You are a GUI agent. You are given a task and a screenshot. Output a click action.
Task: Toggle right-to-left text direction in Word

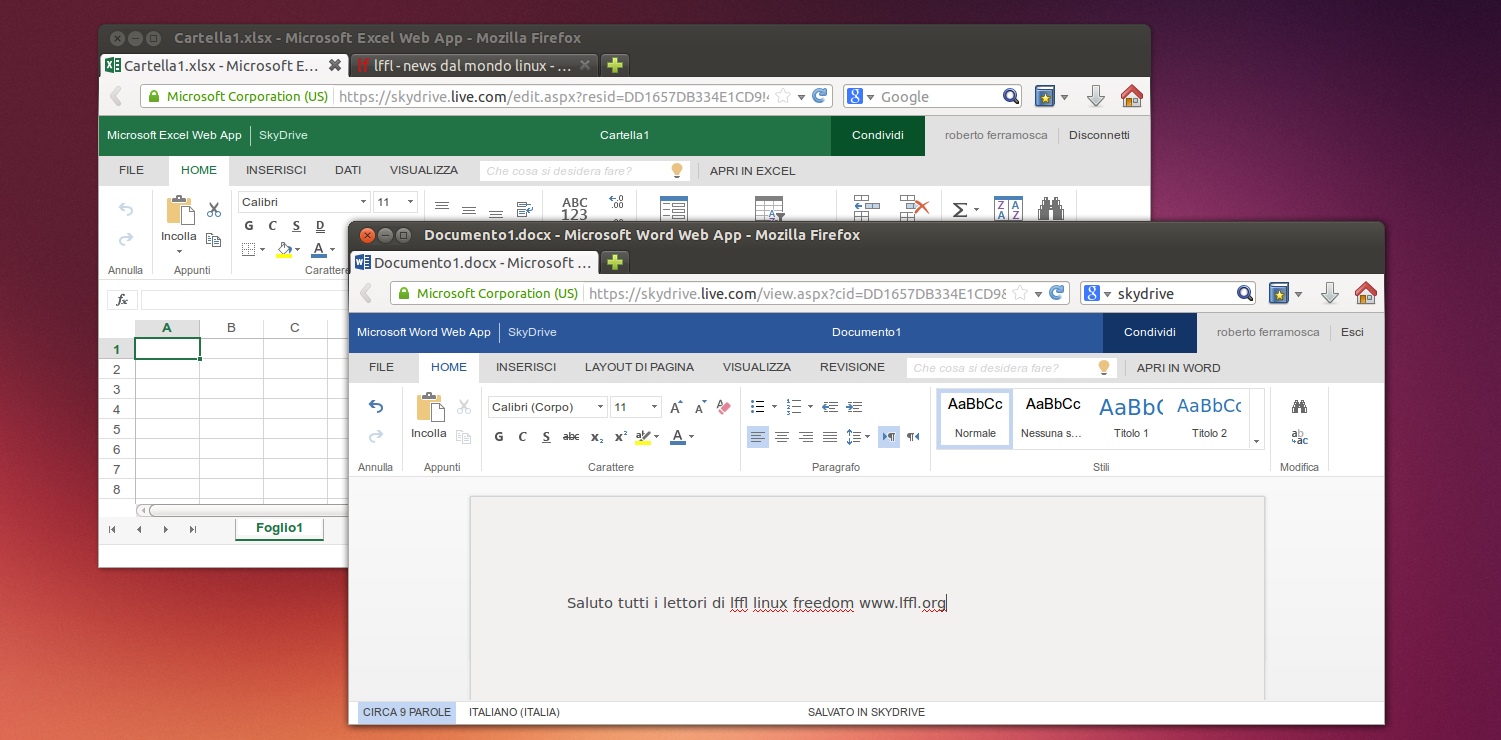pyautogui.click(x=912, y=437)
